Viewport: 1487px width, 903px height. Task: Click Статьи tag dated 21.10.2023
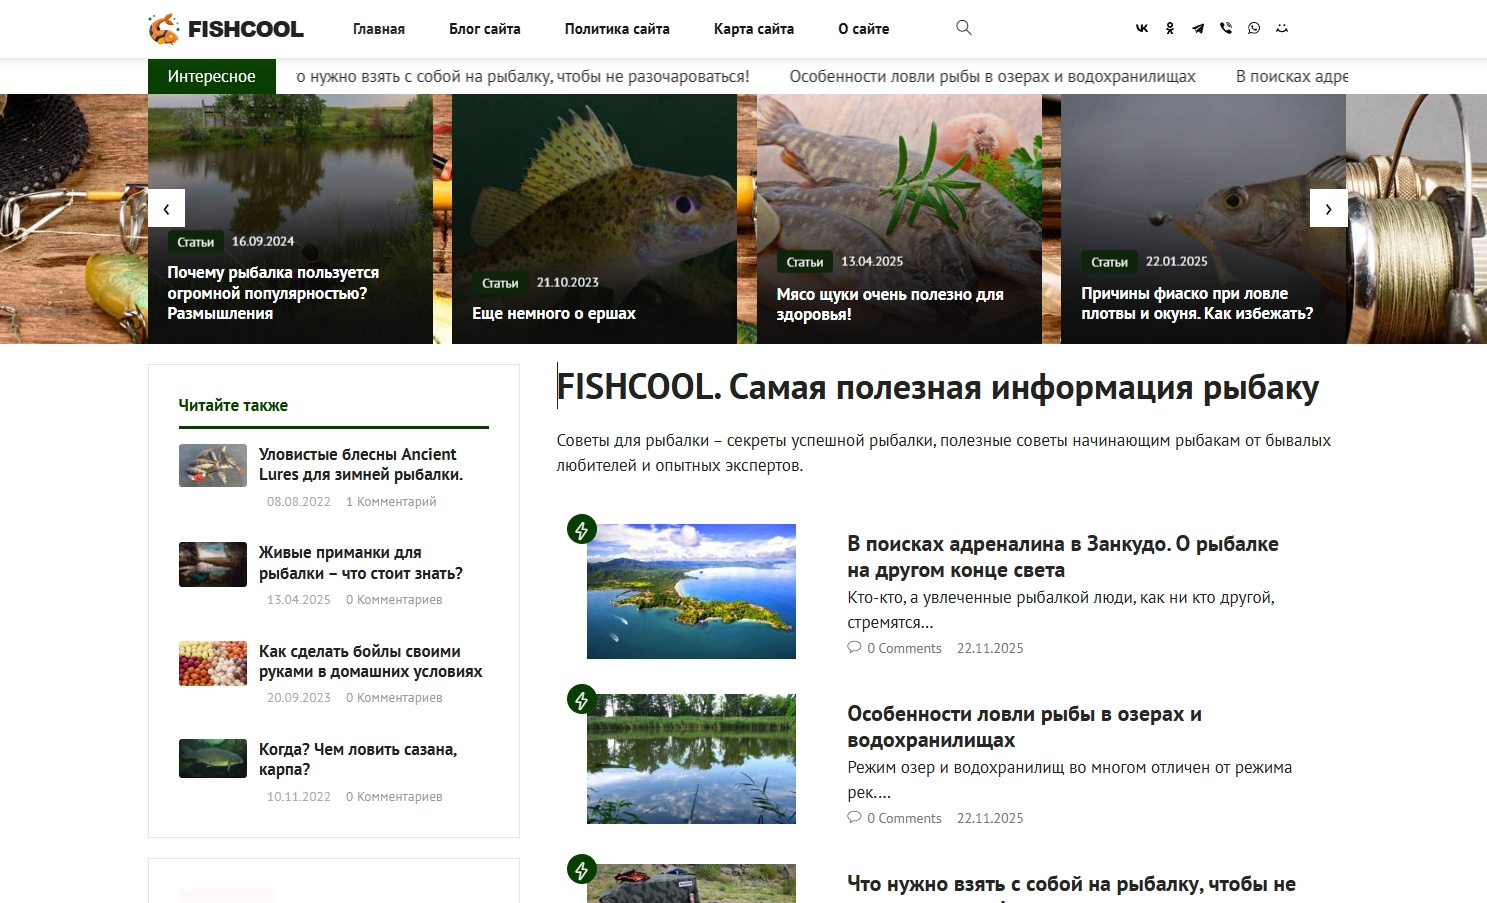pos(500,283)
